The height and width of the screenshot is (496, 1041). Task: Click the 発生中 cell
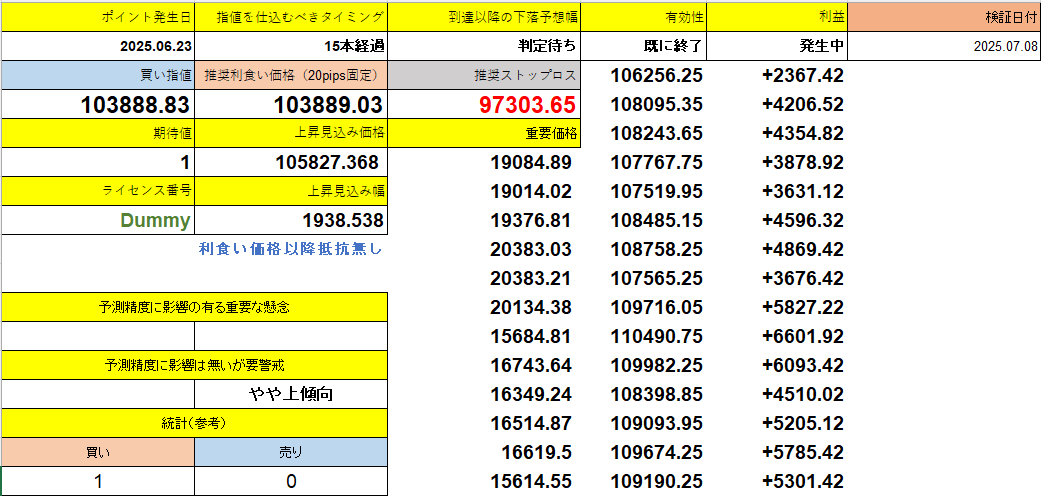[778, 46]
